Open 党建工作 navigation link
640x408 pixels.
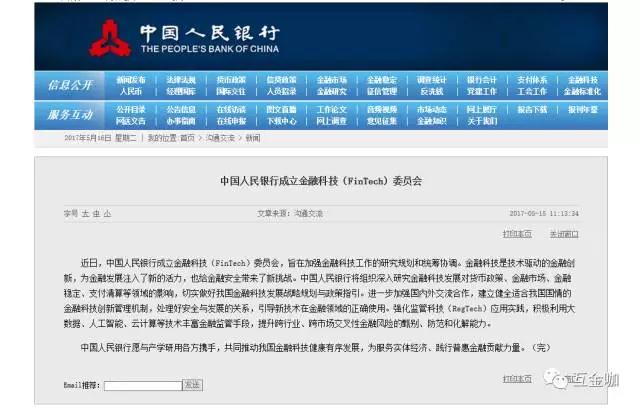click(x=482, y=92)
